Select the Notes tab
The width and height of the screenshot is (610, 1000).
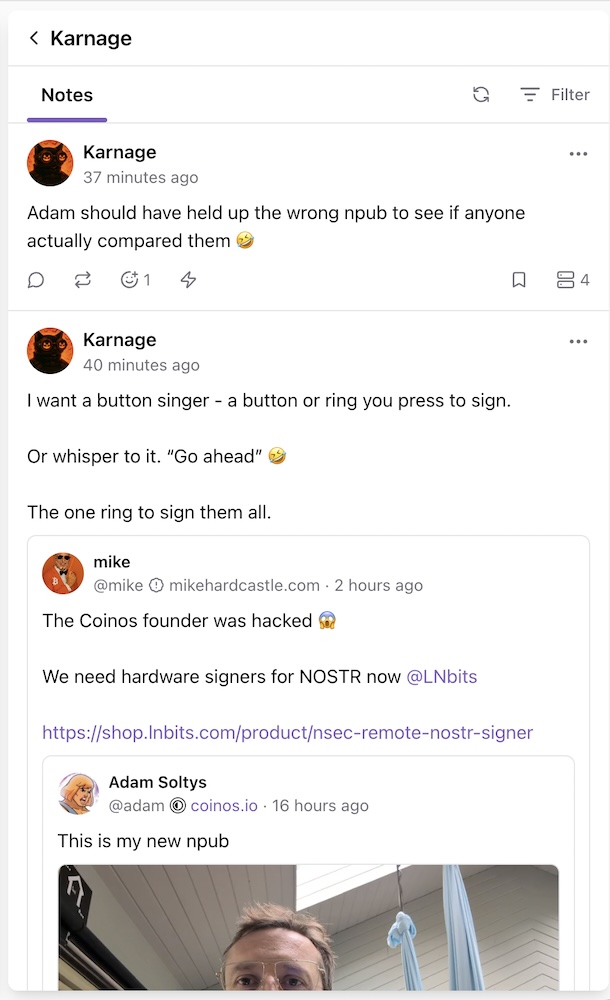pyautogui.click(x=67, y=95)
